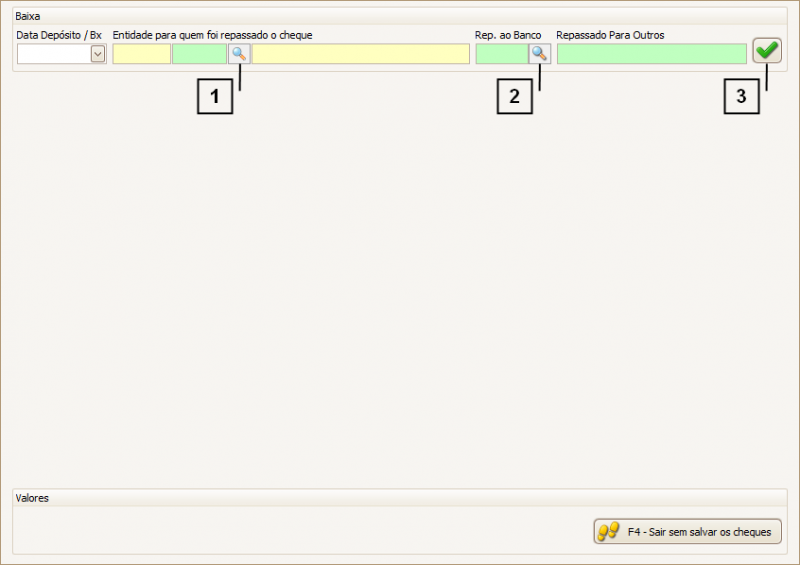Click the footprints icon on exit button
800x565 pixels.
pos(608,532)
